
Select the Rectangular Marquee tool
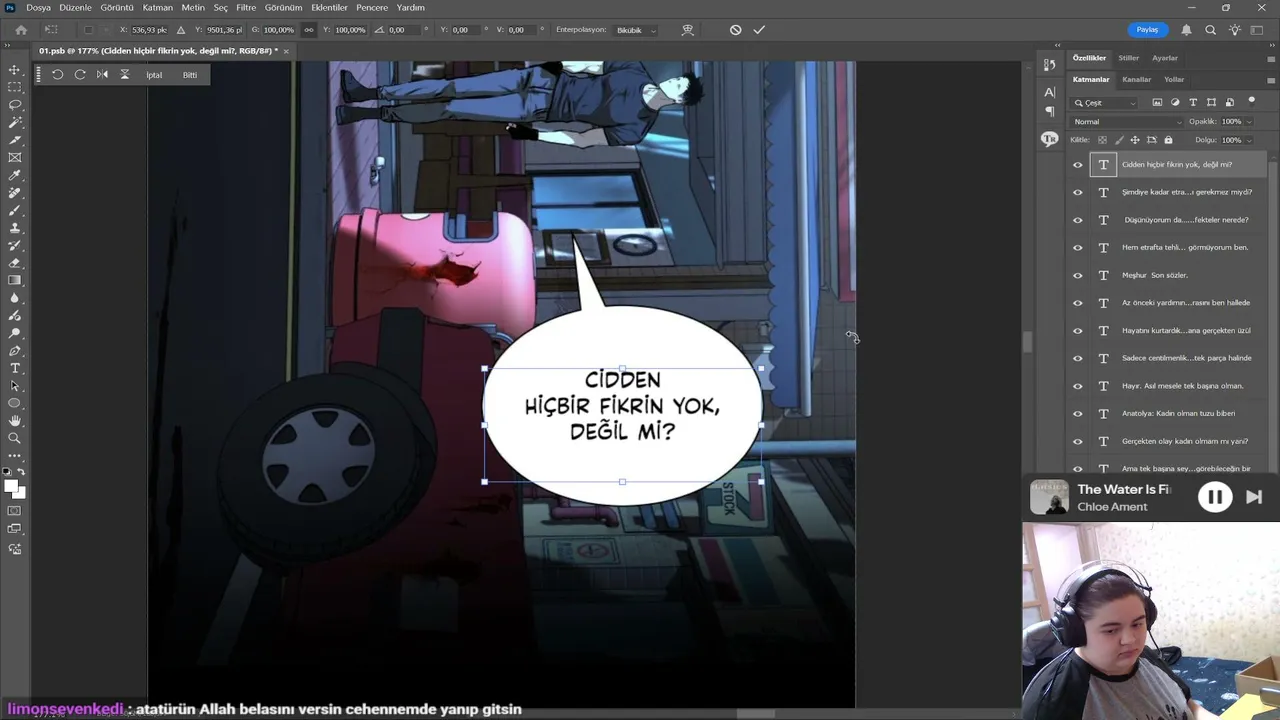pos(15,87)
